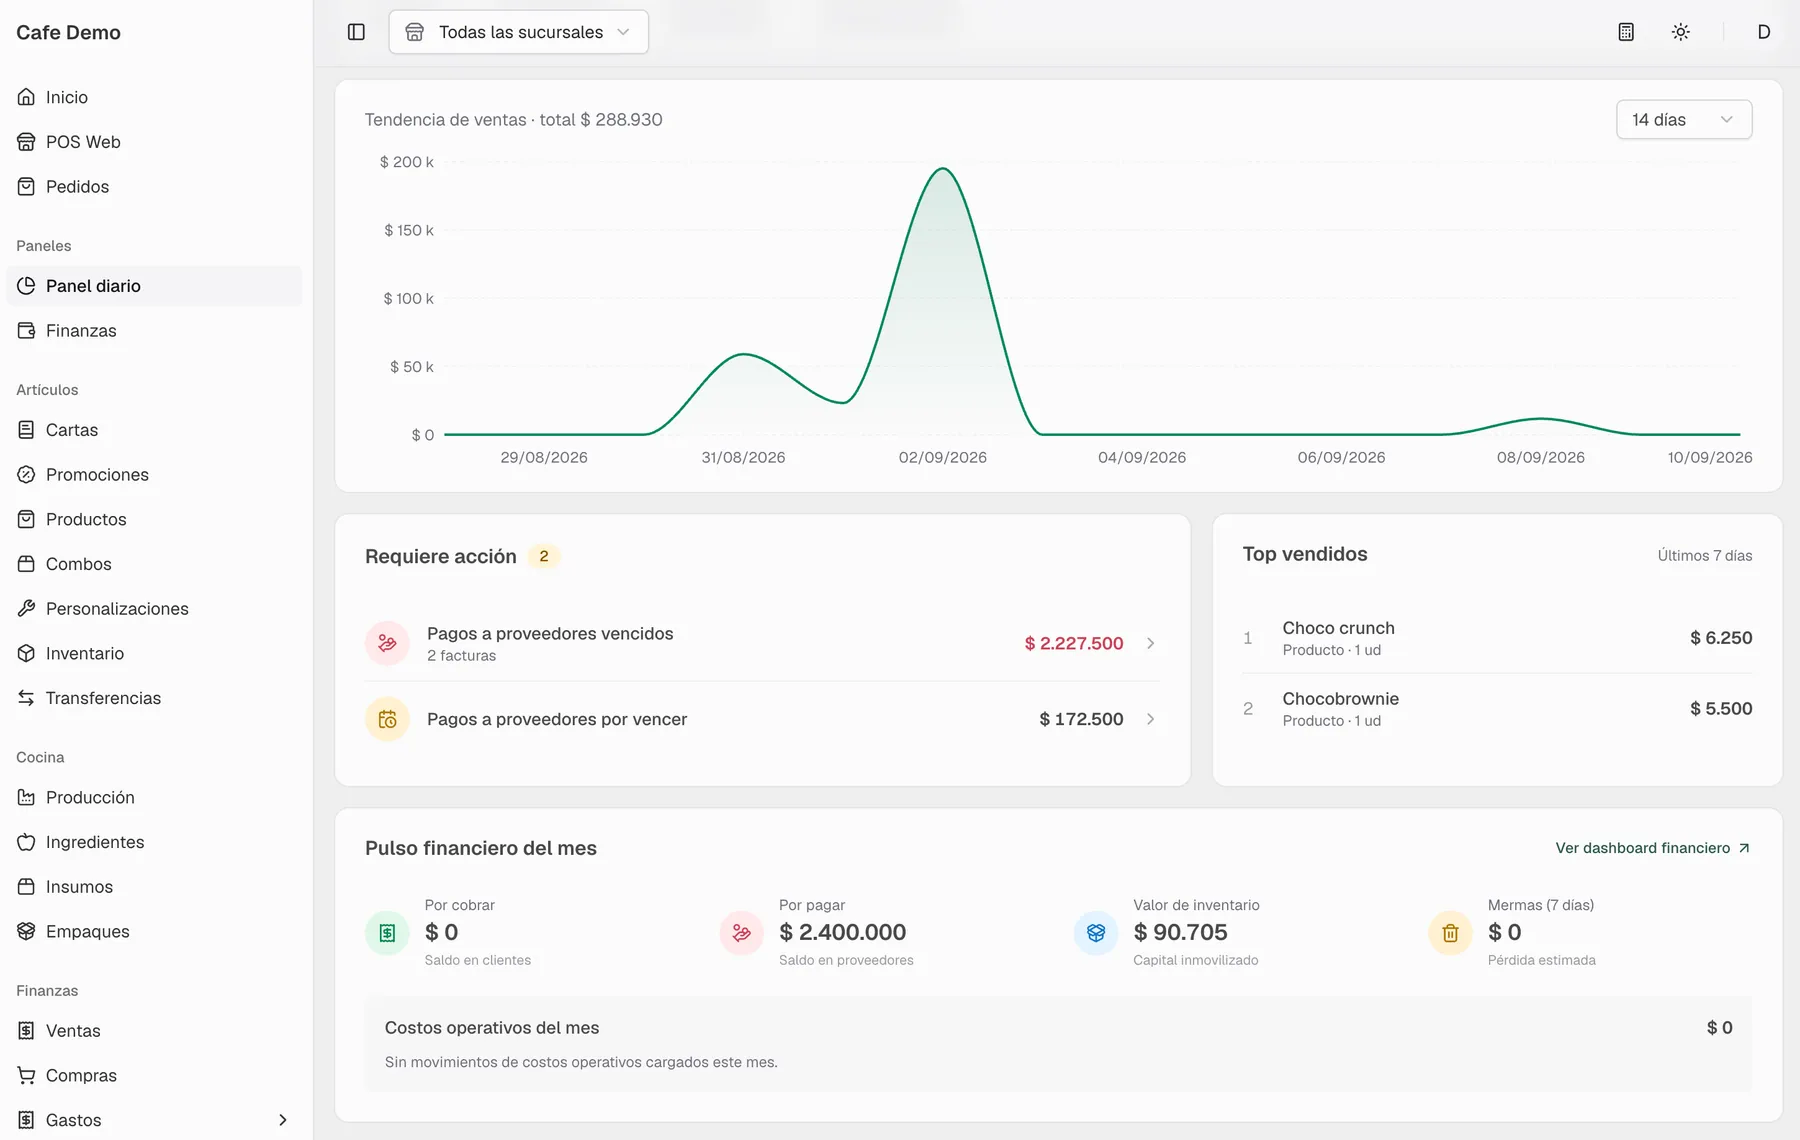Click the $ 172.500 amount
The height and width of the screenshot is (1140, 1800).
[x=1081, y=720]
